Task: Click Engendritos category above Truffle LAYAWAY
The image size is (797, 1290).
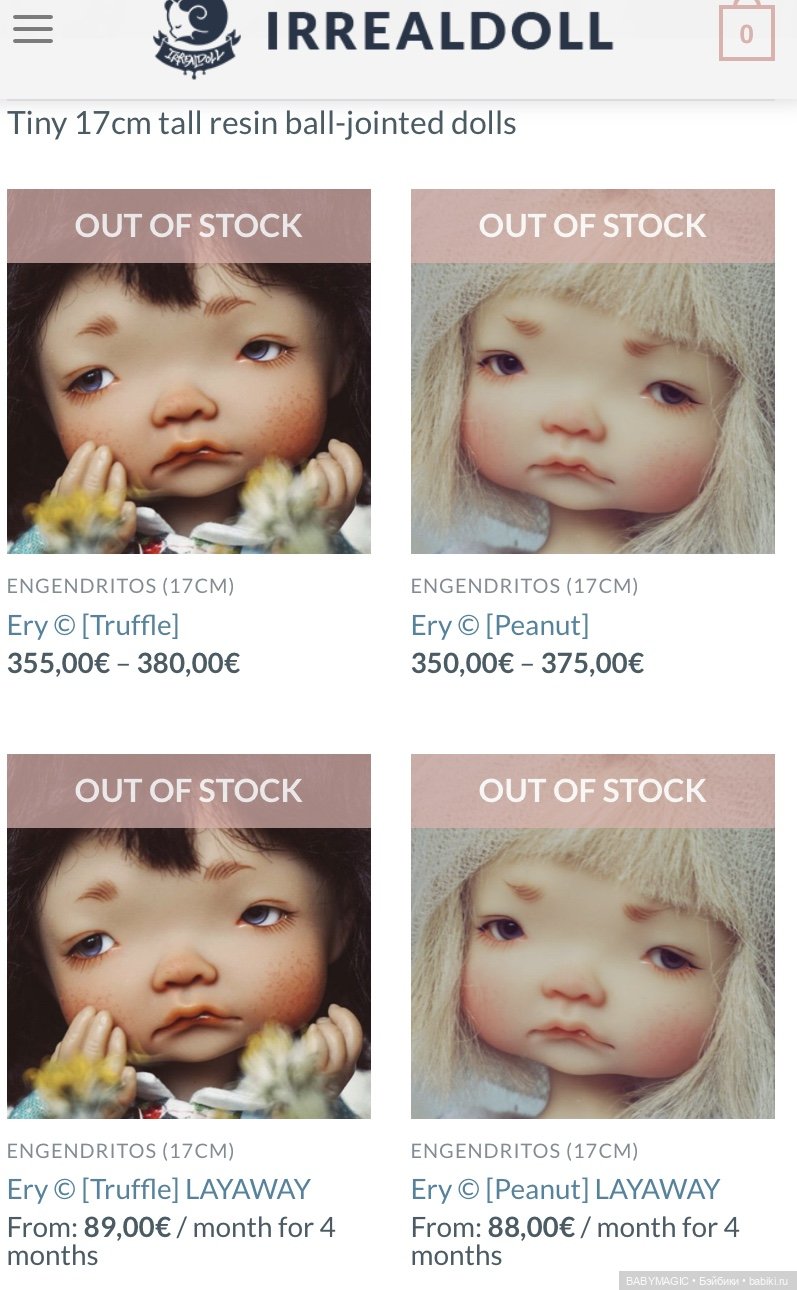Action: point(121,1151)
